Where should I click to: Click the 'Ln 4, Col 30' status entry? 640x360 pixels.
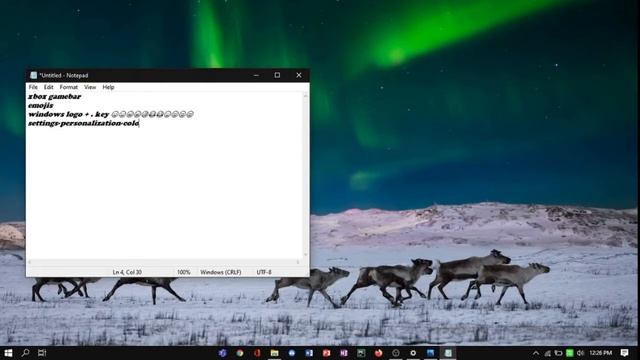coord(127,272)
